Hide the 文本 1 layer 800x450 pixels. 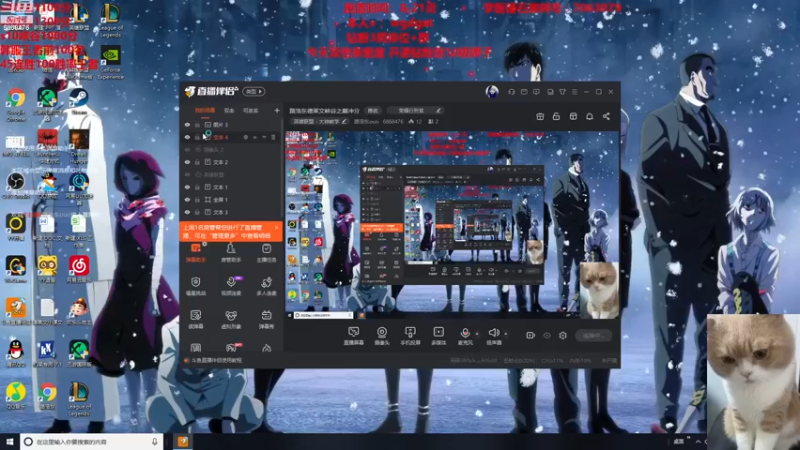pos(187,187)
